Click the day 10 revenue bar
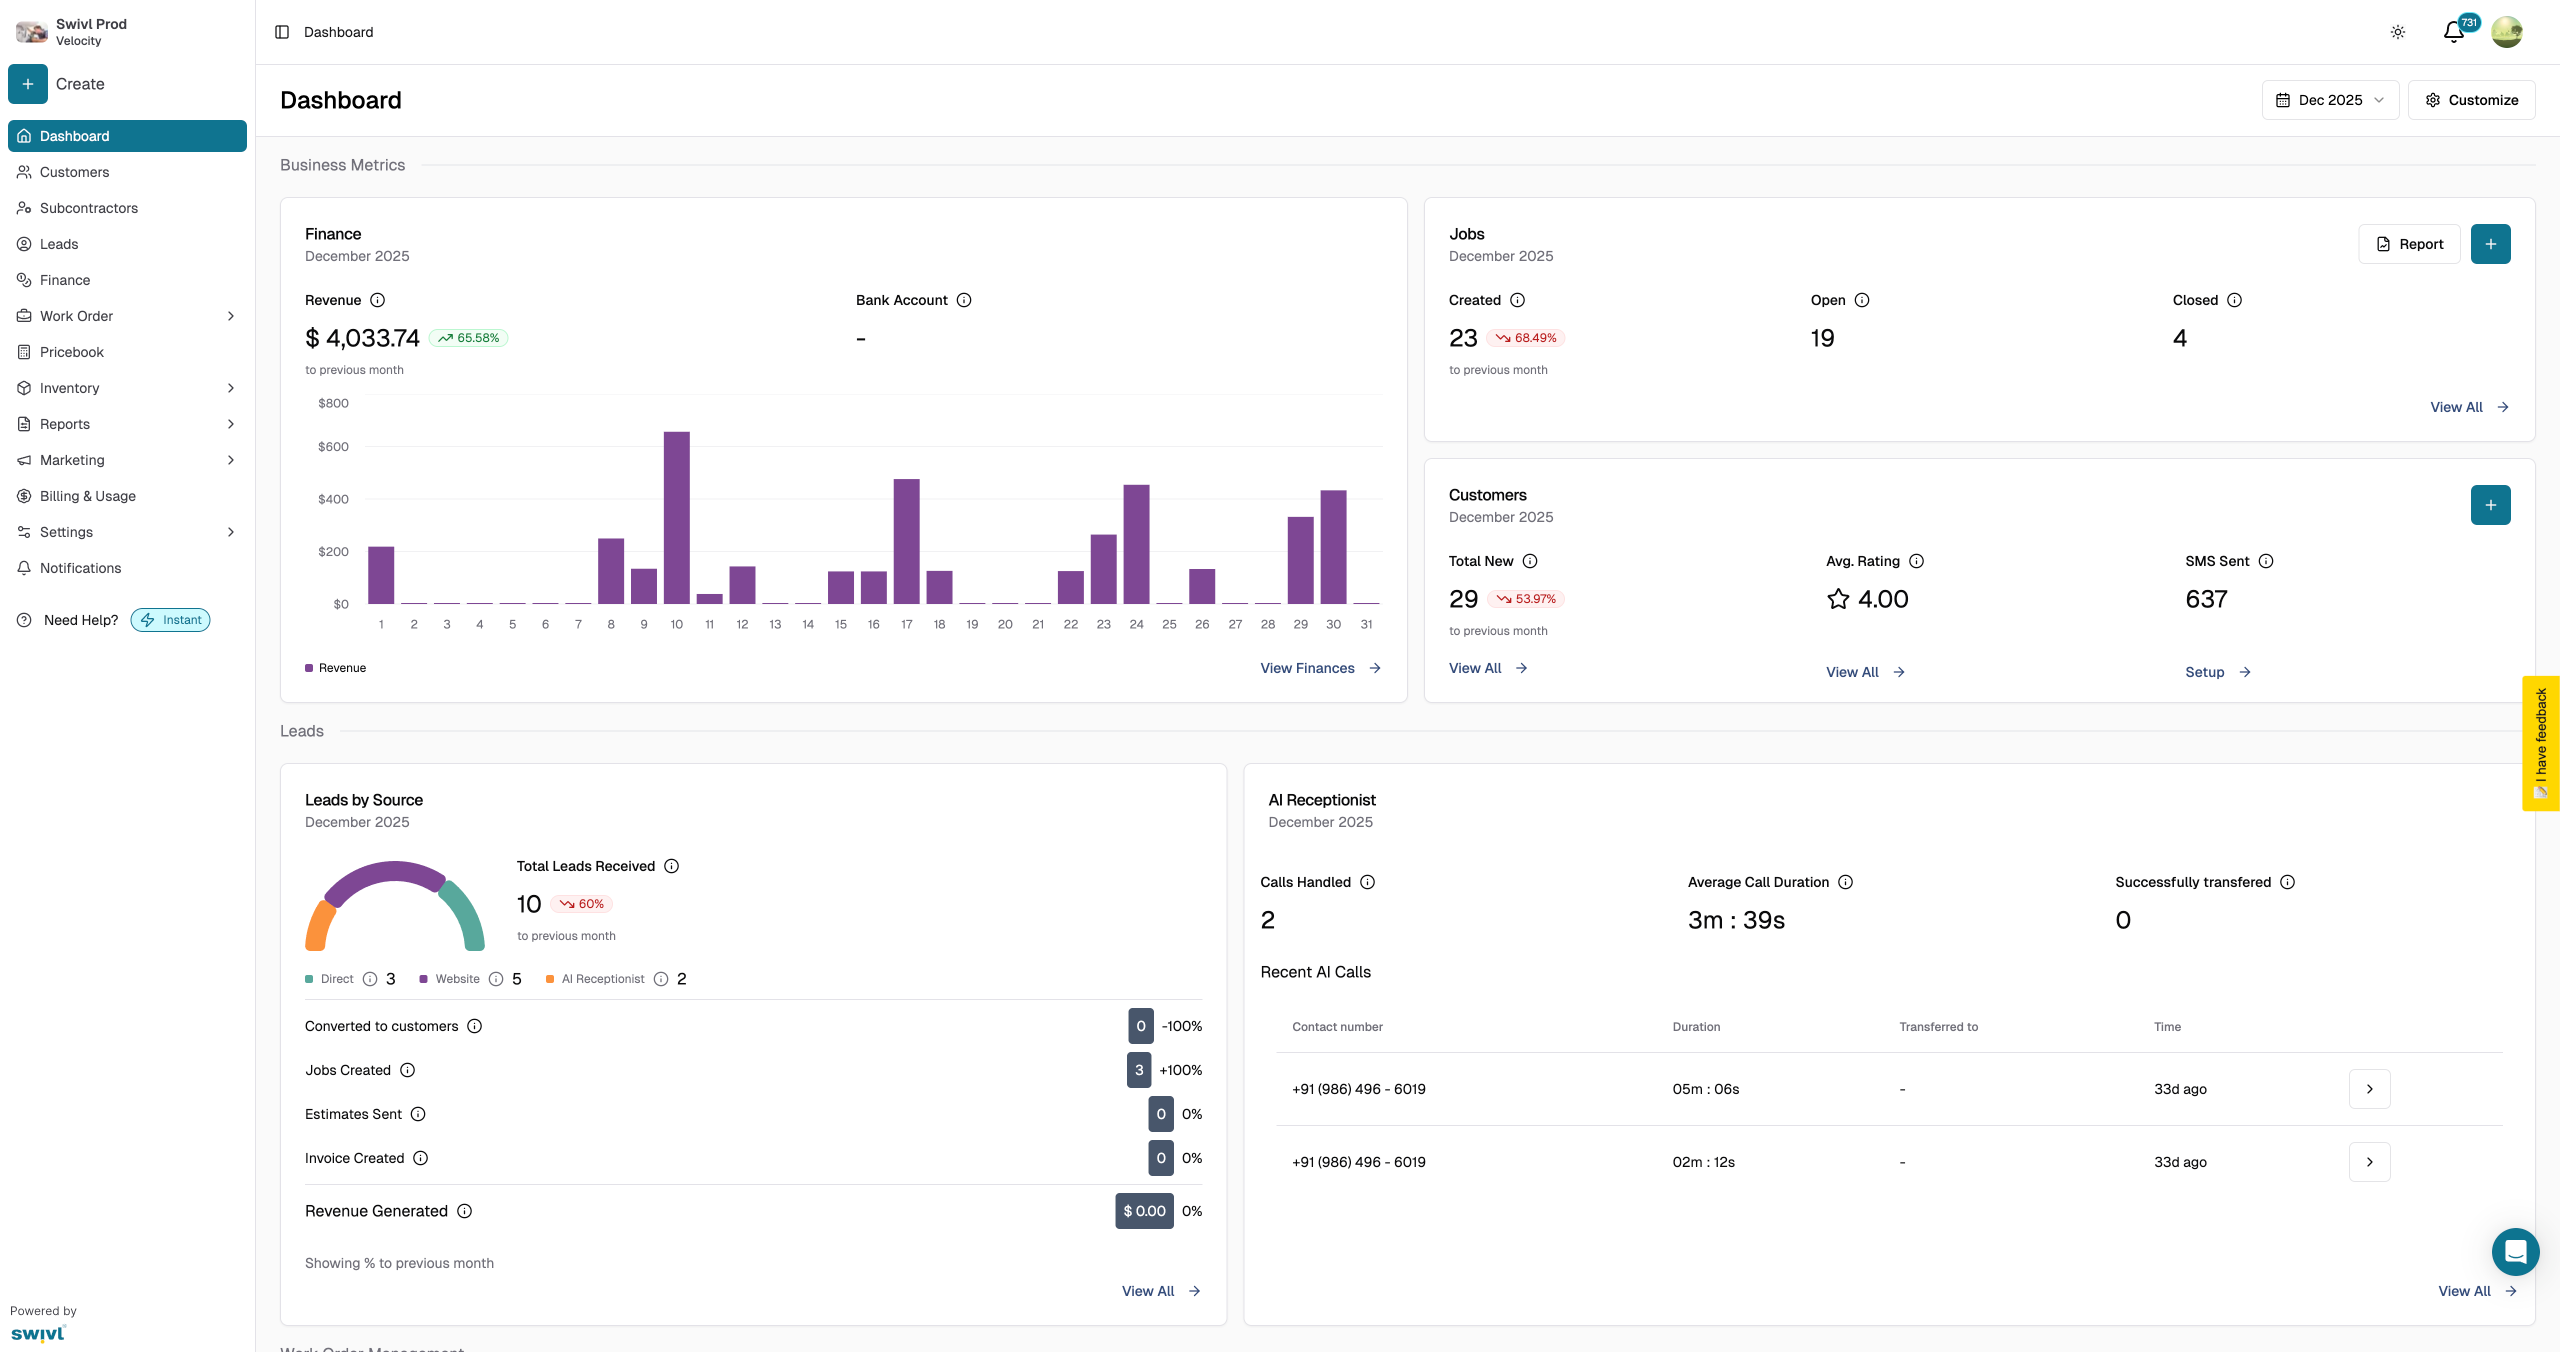 point(677,517)
